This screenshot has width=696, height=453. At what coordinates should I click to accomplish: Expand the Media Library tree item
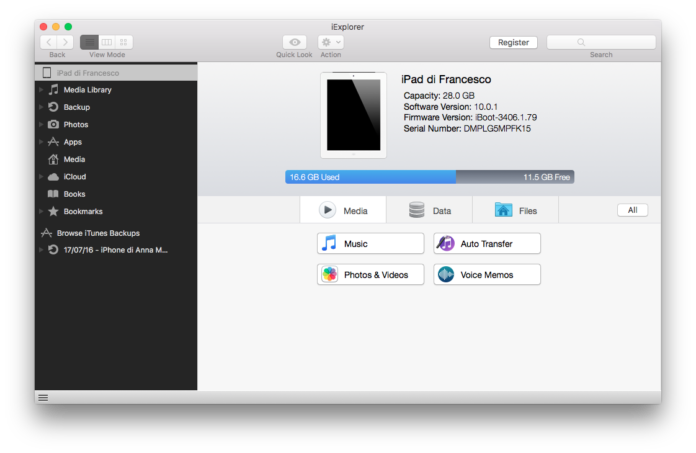41,90
